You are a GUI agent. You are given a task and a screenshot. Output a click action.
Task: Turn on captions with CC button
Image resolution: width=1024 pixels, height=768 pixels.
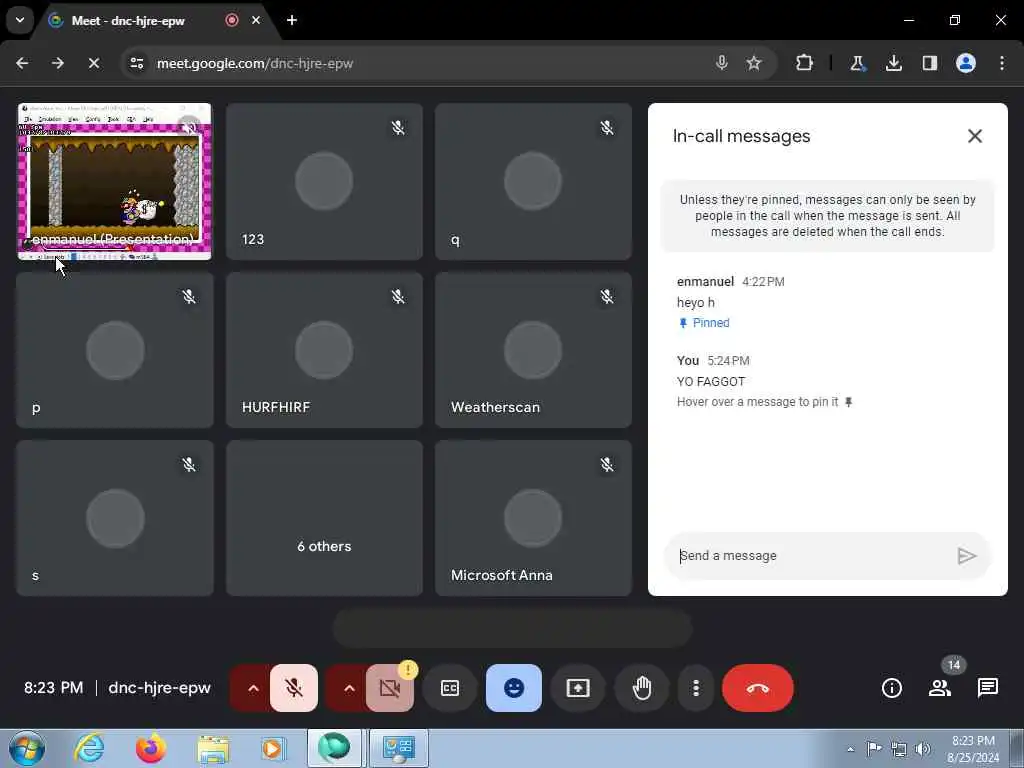click(x=450, y=688)
